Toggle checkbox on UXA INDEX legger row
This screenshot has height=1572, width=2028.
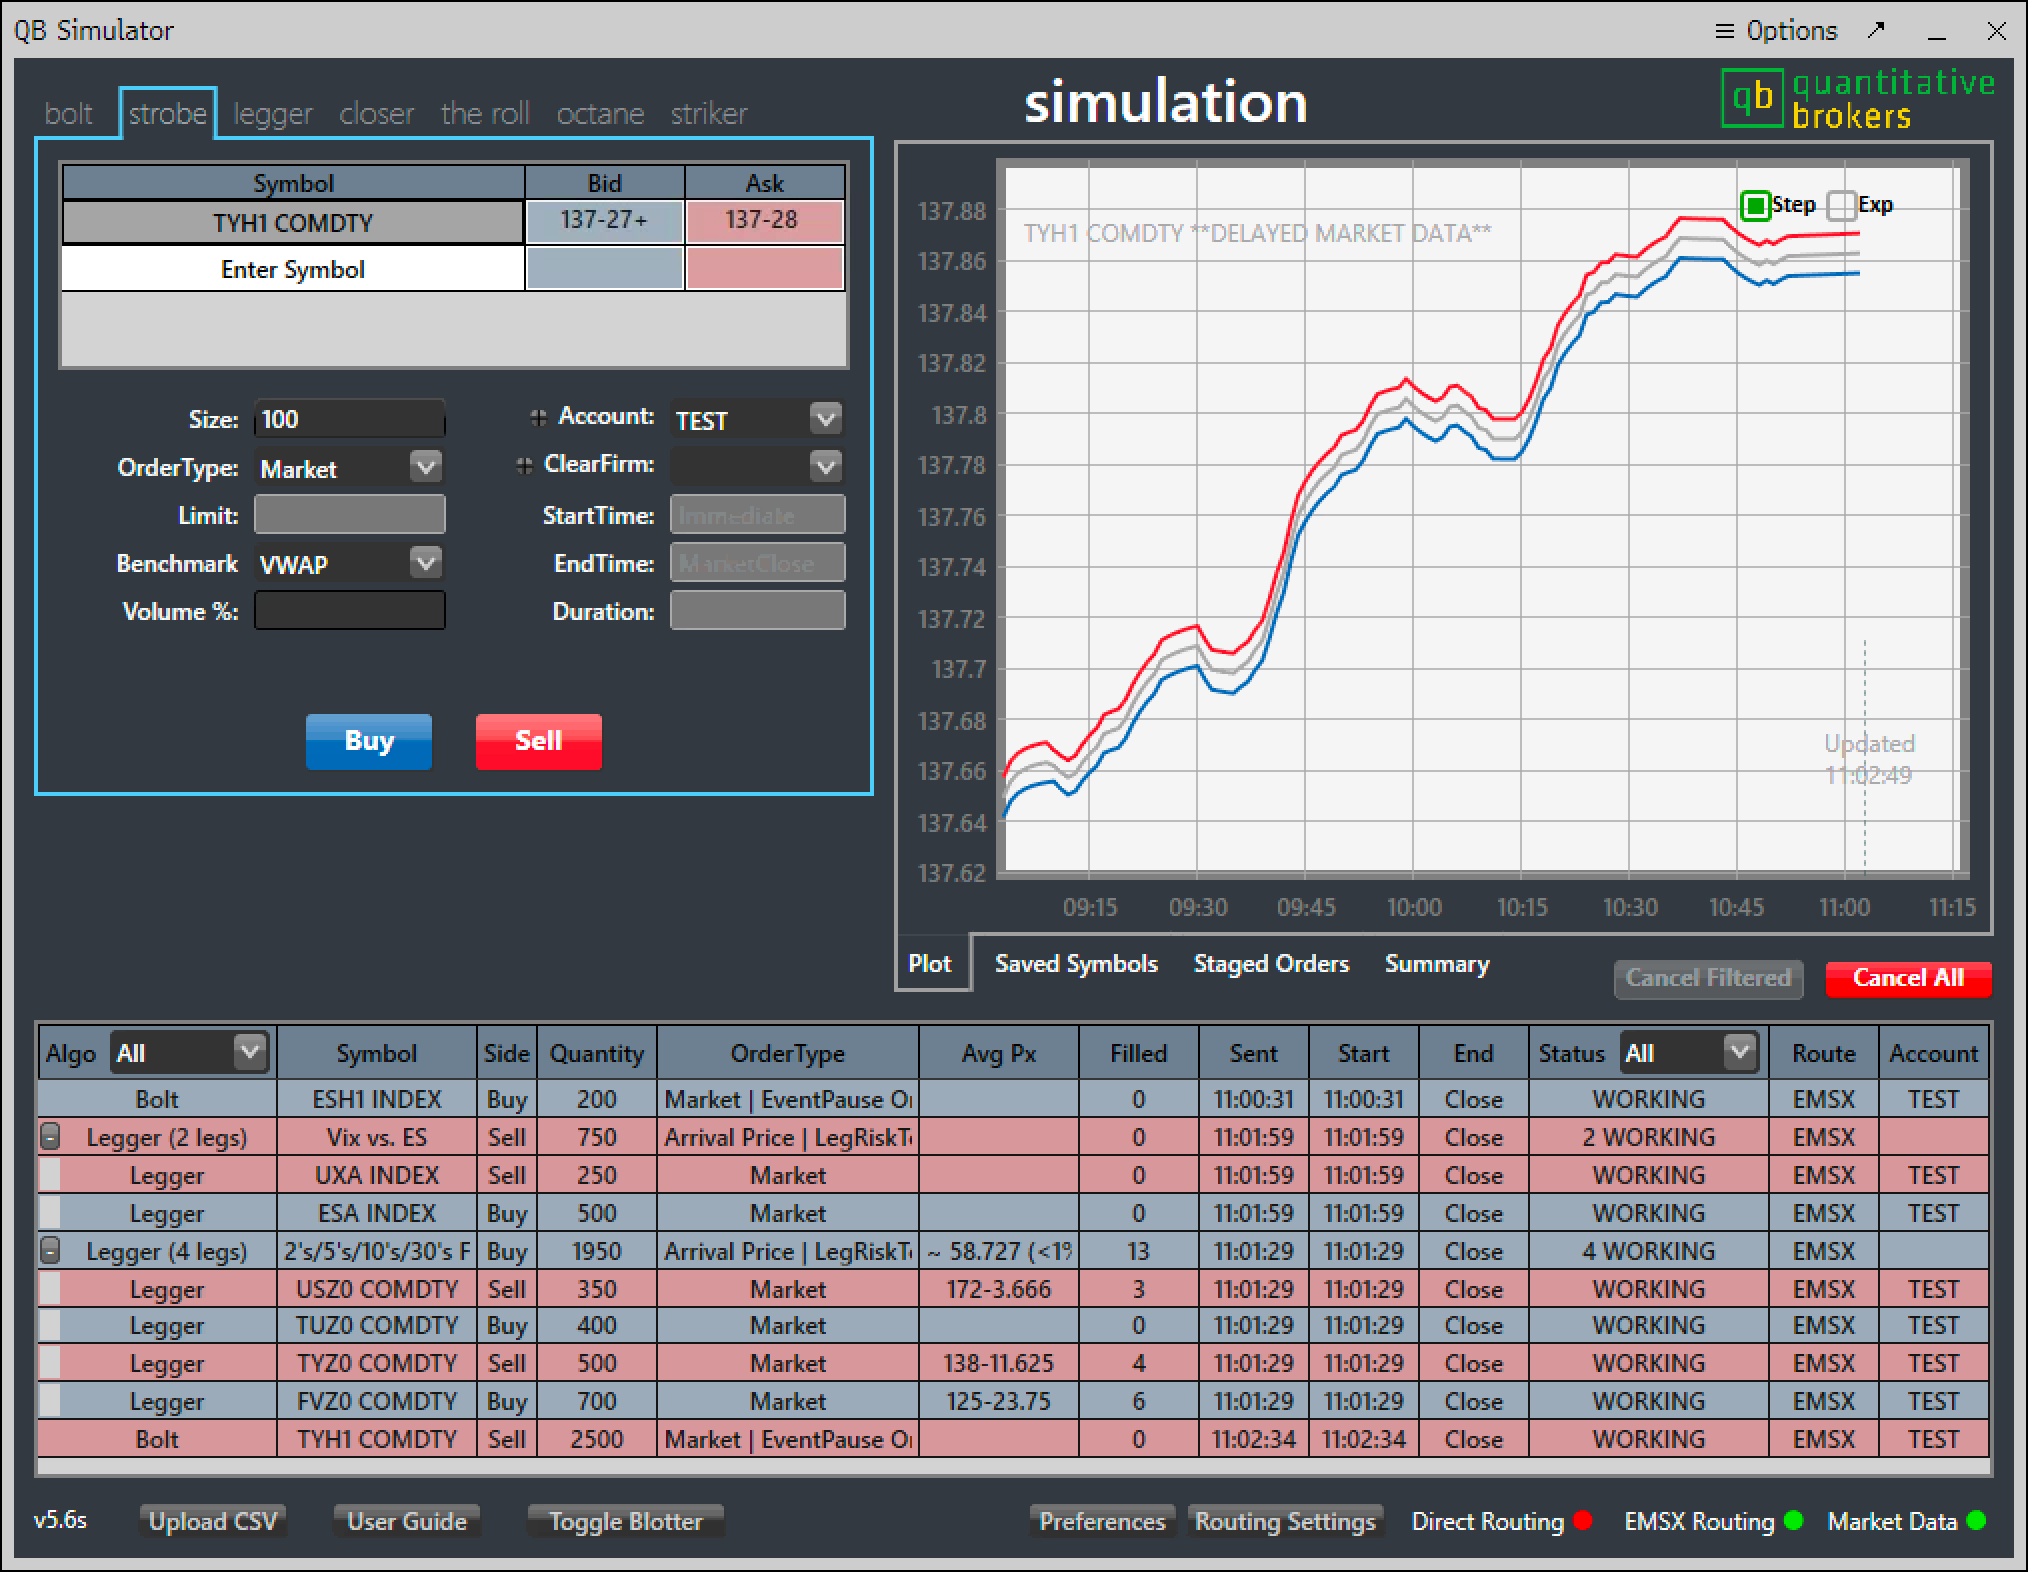pyautogui.click(x=49, y=1175)
